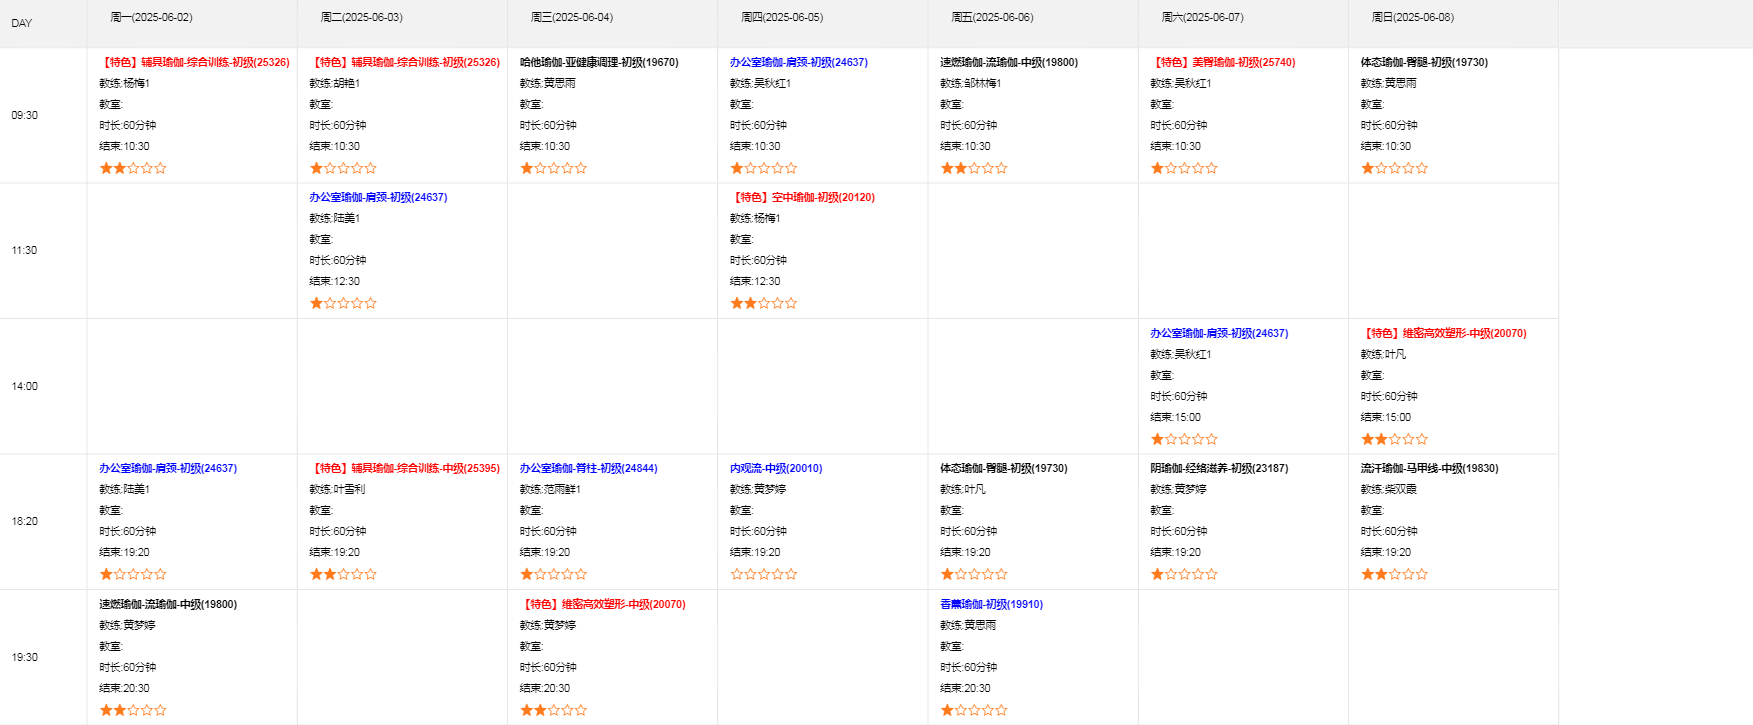1753x725 pixels.
Task: Click the 14:00 time slot row label
Action: coord(25,386)
